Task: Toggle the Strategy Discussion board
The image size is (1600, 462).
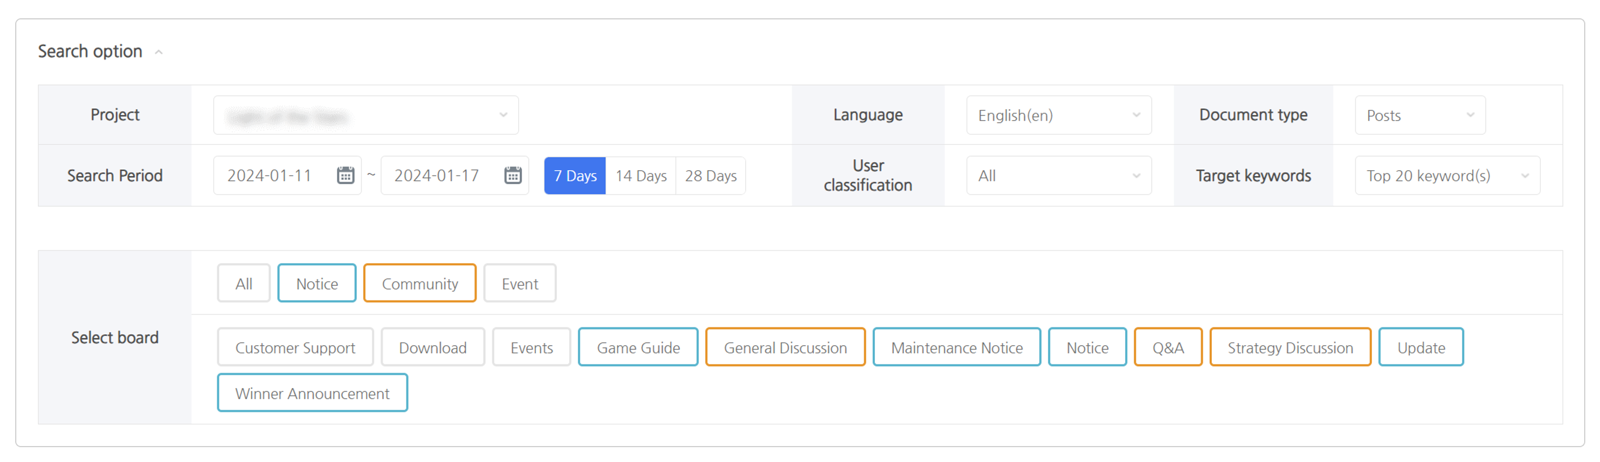Action: pos(1290,348)
